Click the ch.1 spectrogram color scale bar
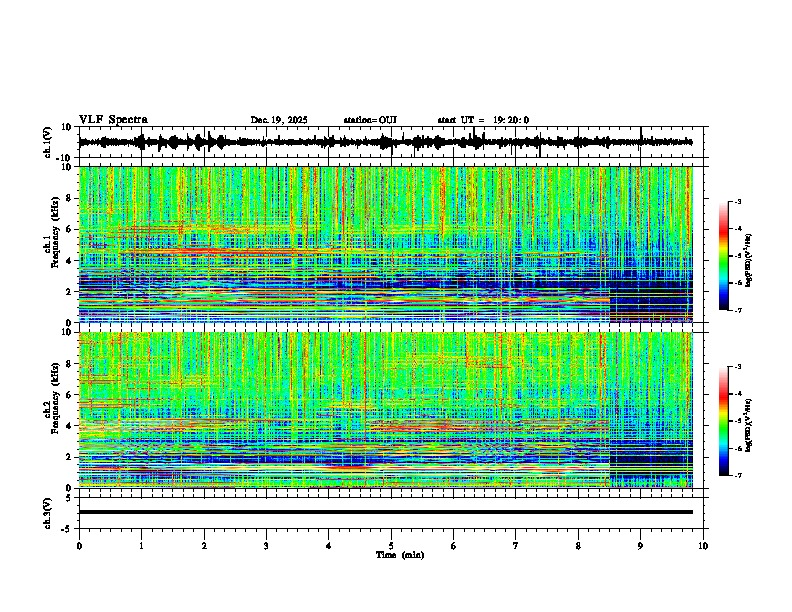Screen dimensions: 792x612 click(723, 256)
